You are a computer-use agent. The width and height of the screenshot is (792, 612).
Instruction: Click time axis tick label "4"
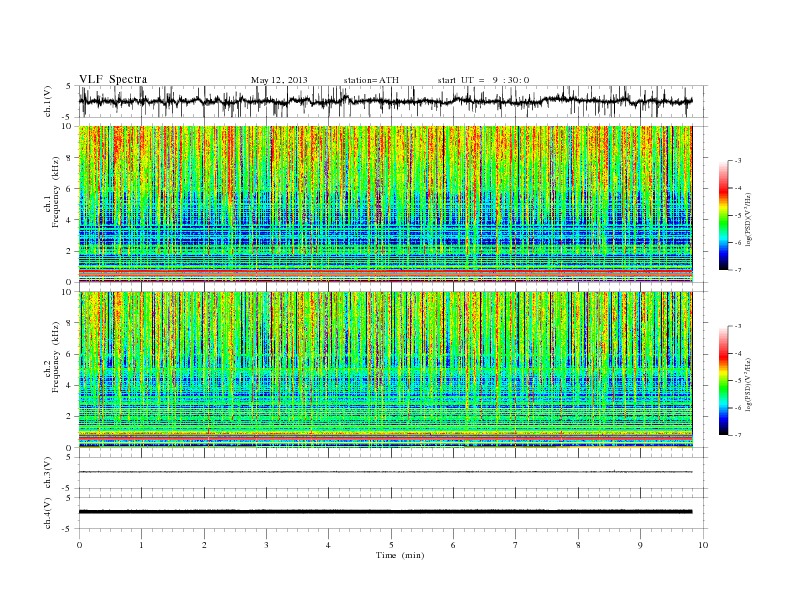pyautogui.click(x=329, y=545)
